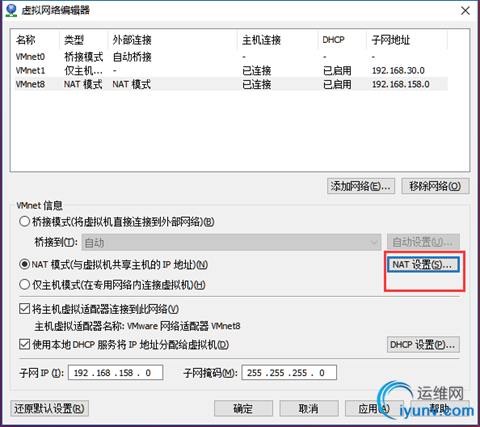Image resolution: width=480 pixels, height=427 pixels.
Task: Open NAT 设置(S)... button
Action: (x=423, y=265)
